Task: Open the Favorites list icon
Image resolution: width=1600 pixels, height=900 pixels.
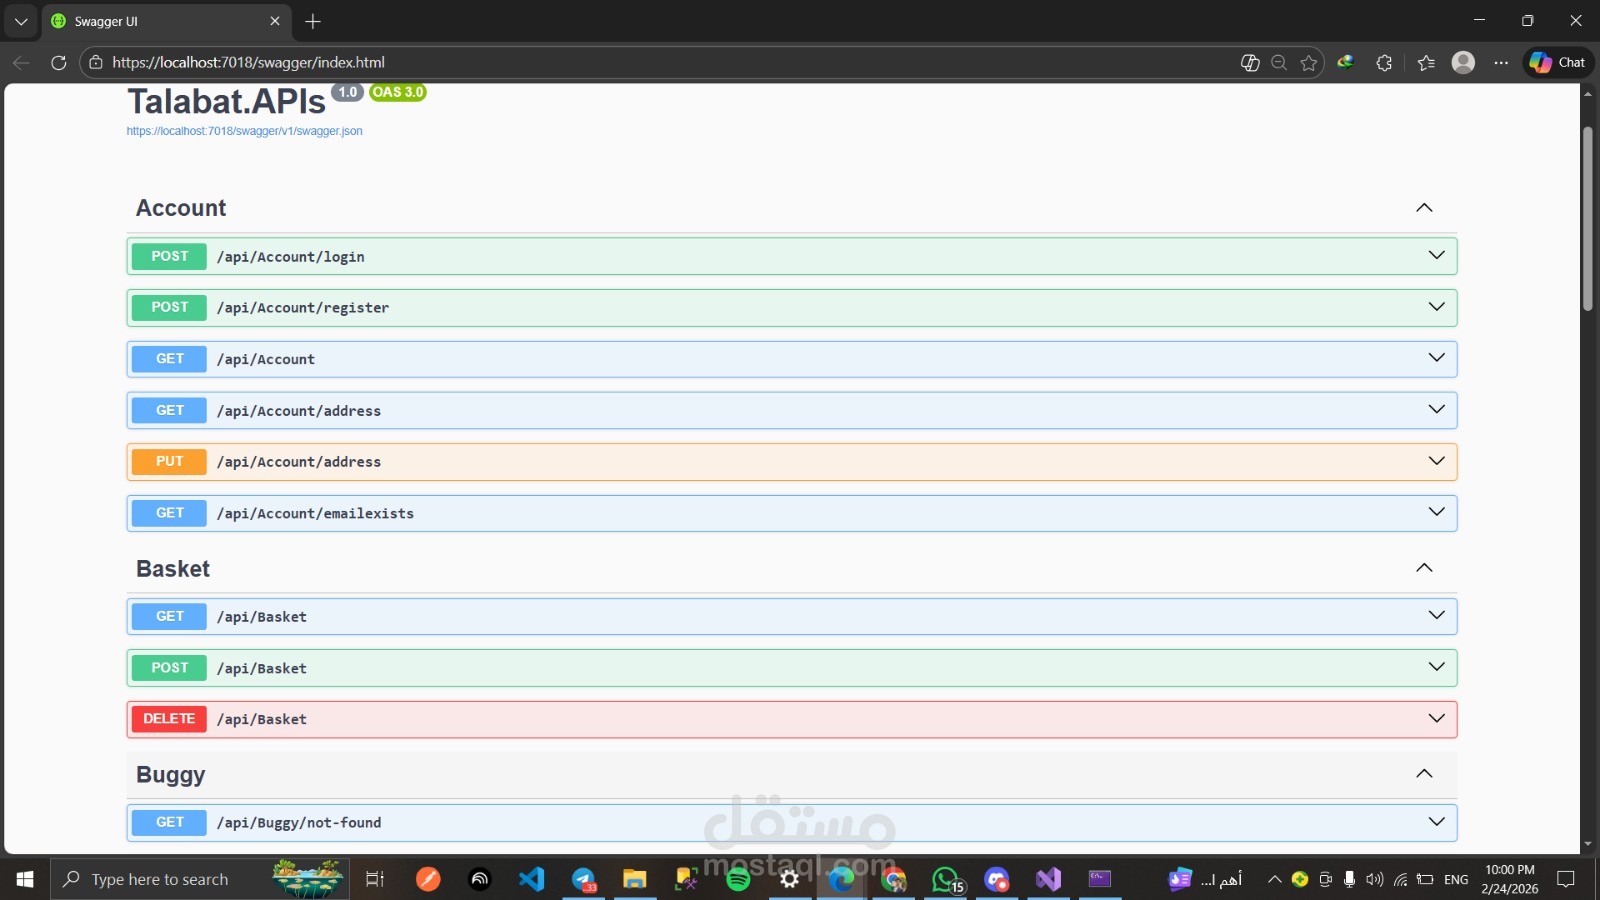Action: (1426, 63)
